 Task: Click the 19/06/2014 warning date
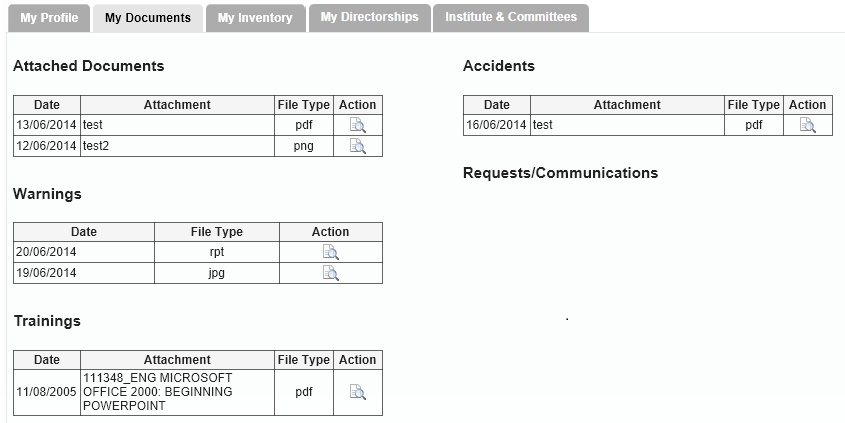pos(46,273)
